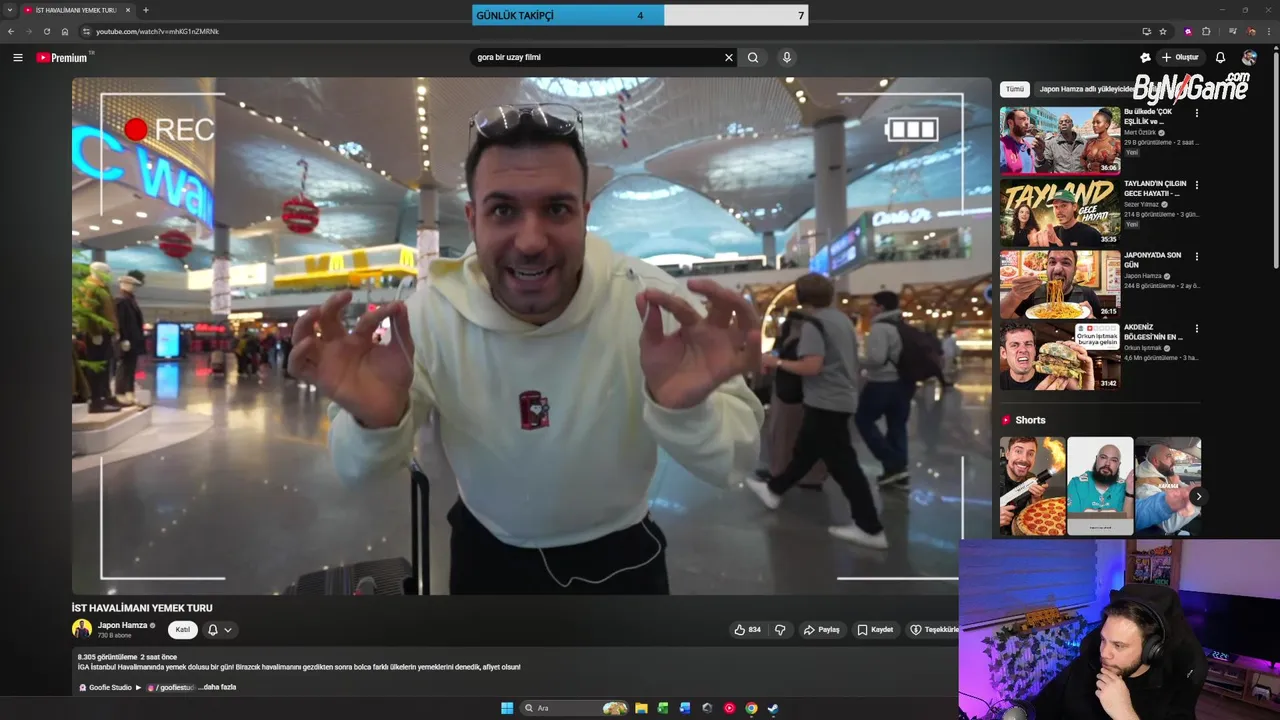
Task: Open the media controls toolbar icon
Action: 1232,31
